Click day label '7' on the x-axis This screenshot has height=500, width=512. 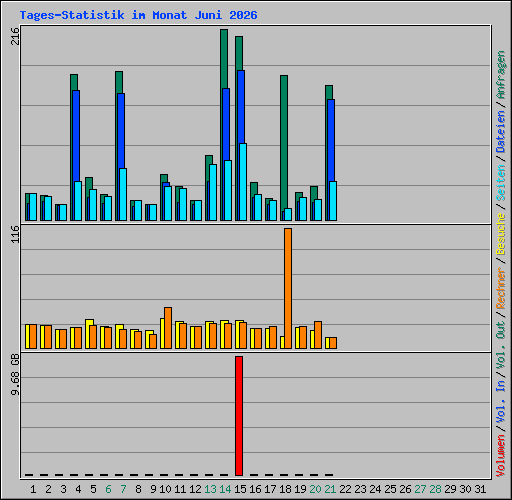[123, 489]
